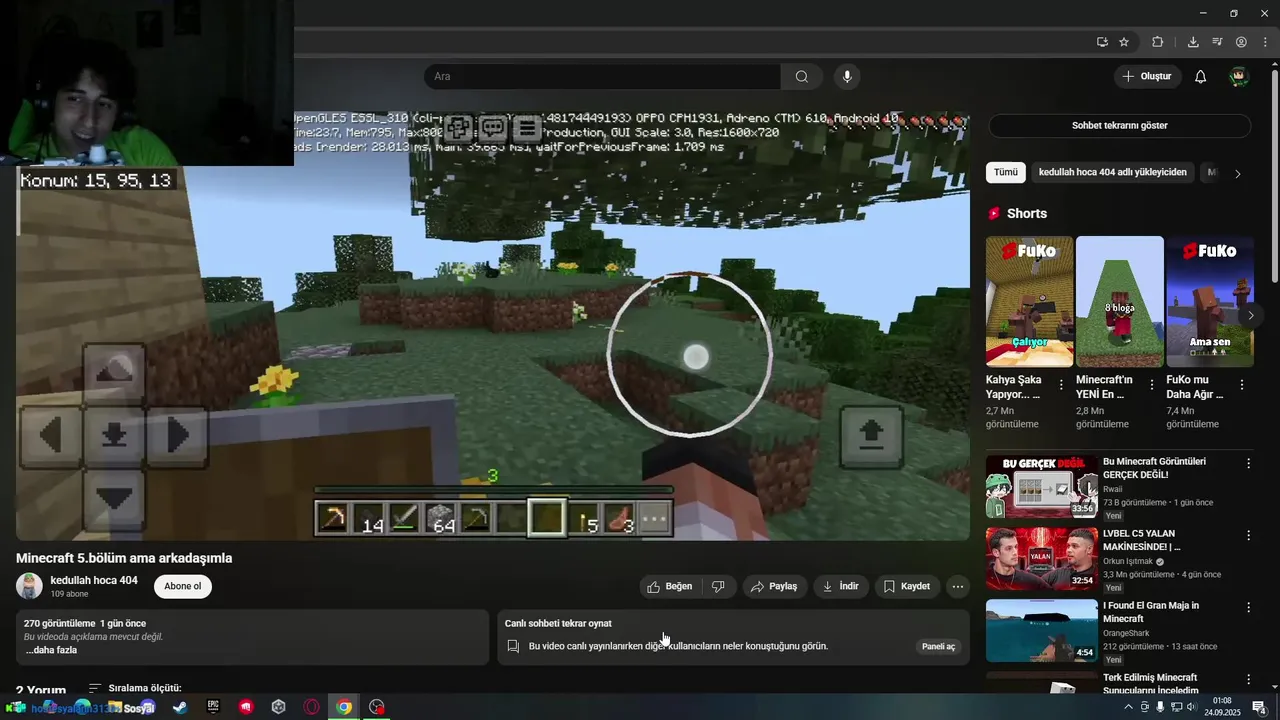Open the FuKo mu Daha Ağır short

pos(1209,302)
